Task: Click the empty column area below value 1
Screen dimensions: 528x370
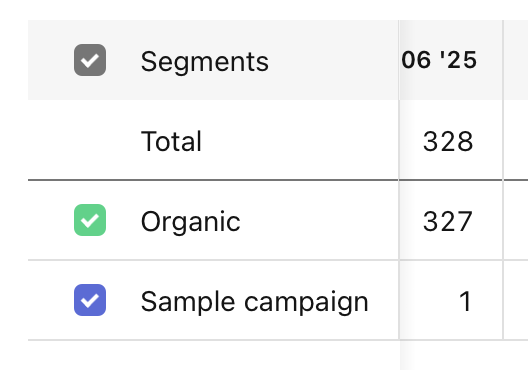Action: 451,355
